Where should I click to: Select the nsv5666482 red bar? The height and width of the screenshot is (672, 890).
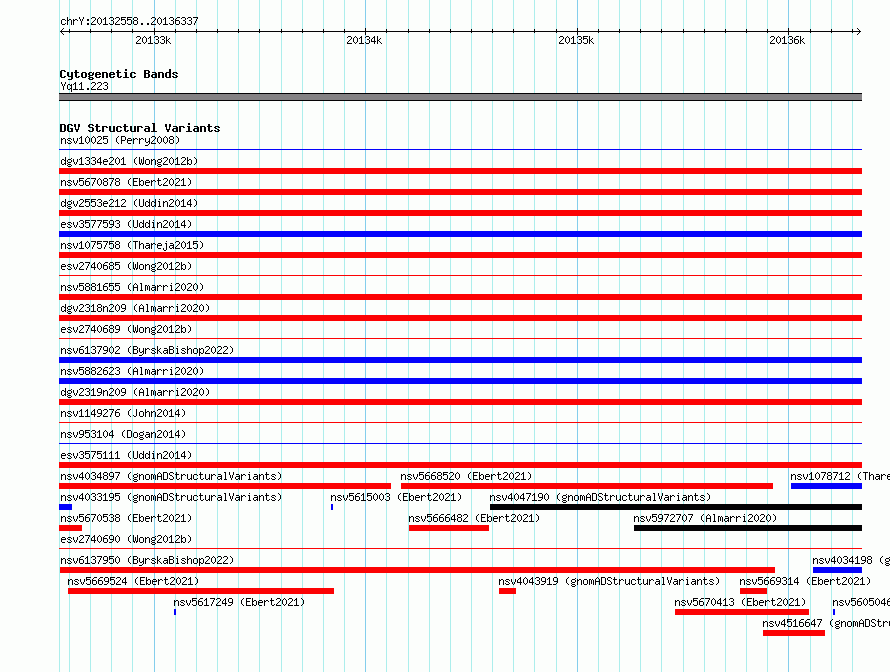tap(448, 528)
